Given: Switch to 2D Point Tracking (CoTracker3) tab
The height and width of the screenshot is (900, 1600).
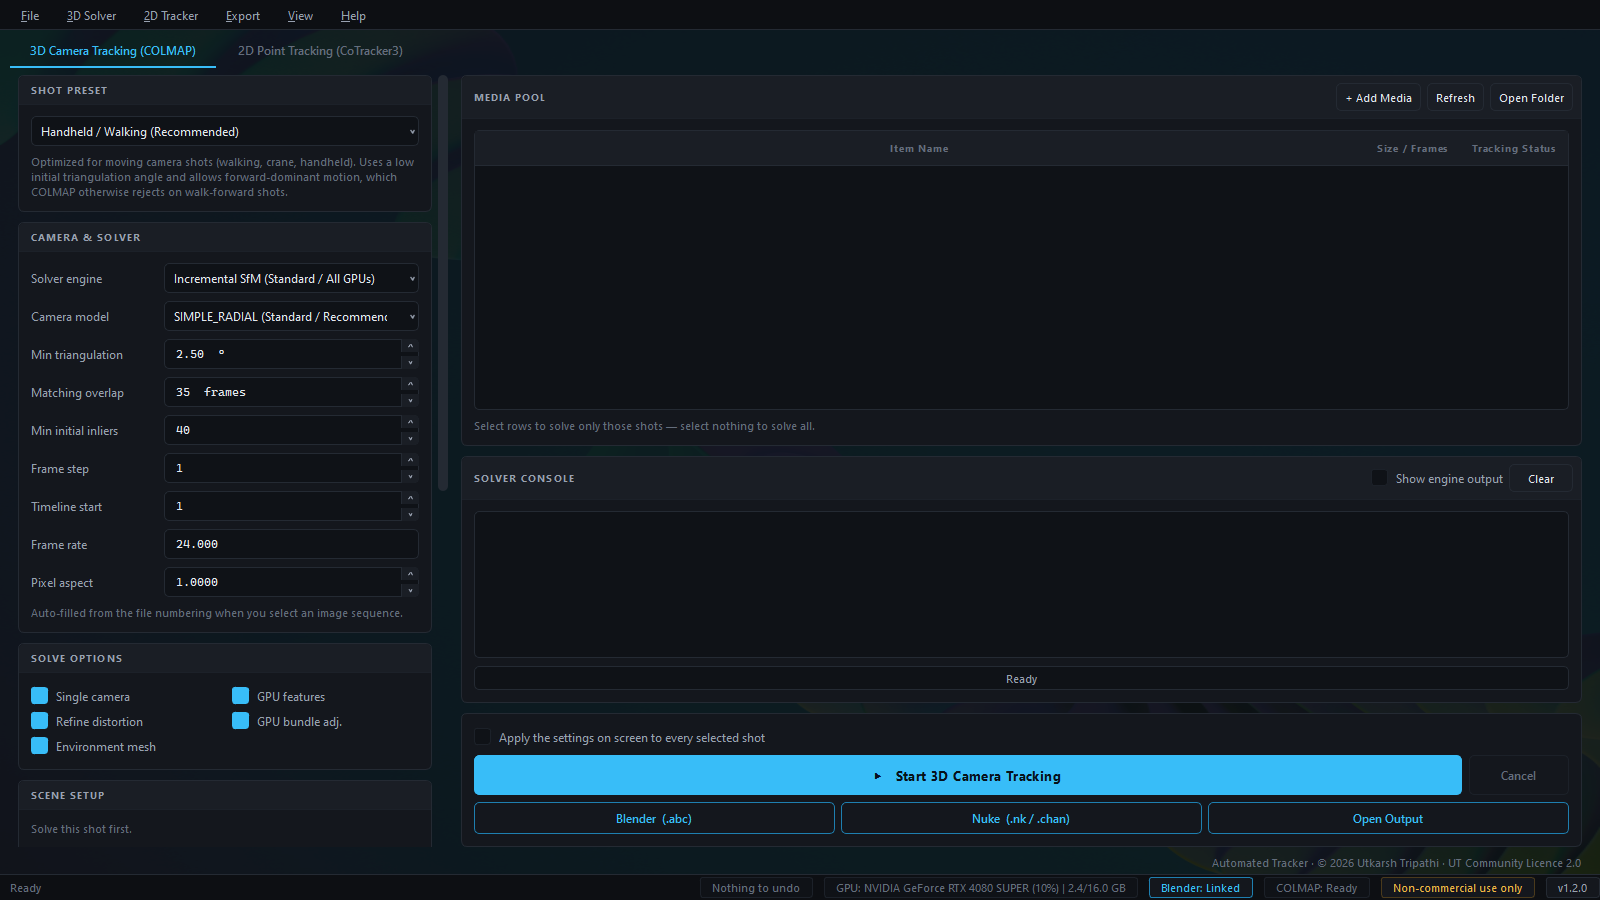Looking at the screenshot, I should 320,51.
